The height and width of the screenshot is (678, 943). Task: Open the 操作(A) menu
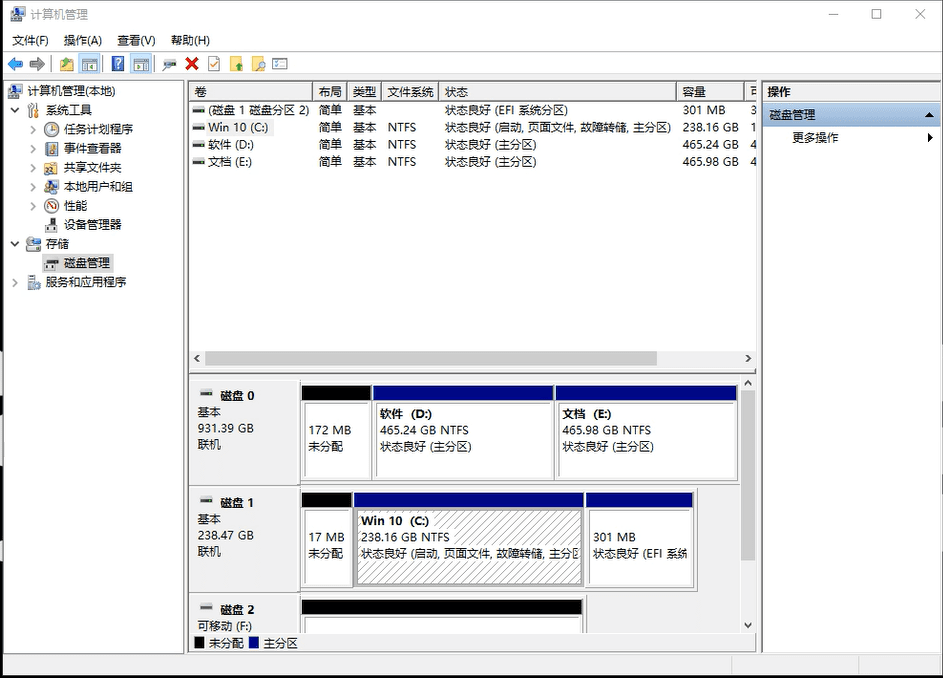pyautogui.click(x=83, y=40)
